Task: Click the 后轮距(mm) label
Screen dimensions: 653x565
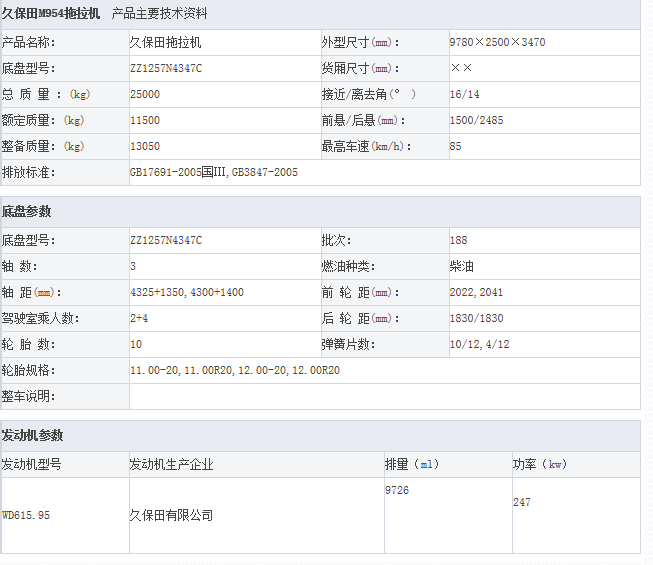Action: [360, 318]
